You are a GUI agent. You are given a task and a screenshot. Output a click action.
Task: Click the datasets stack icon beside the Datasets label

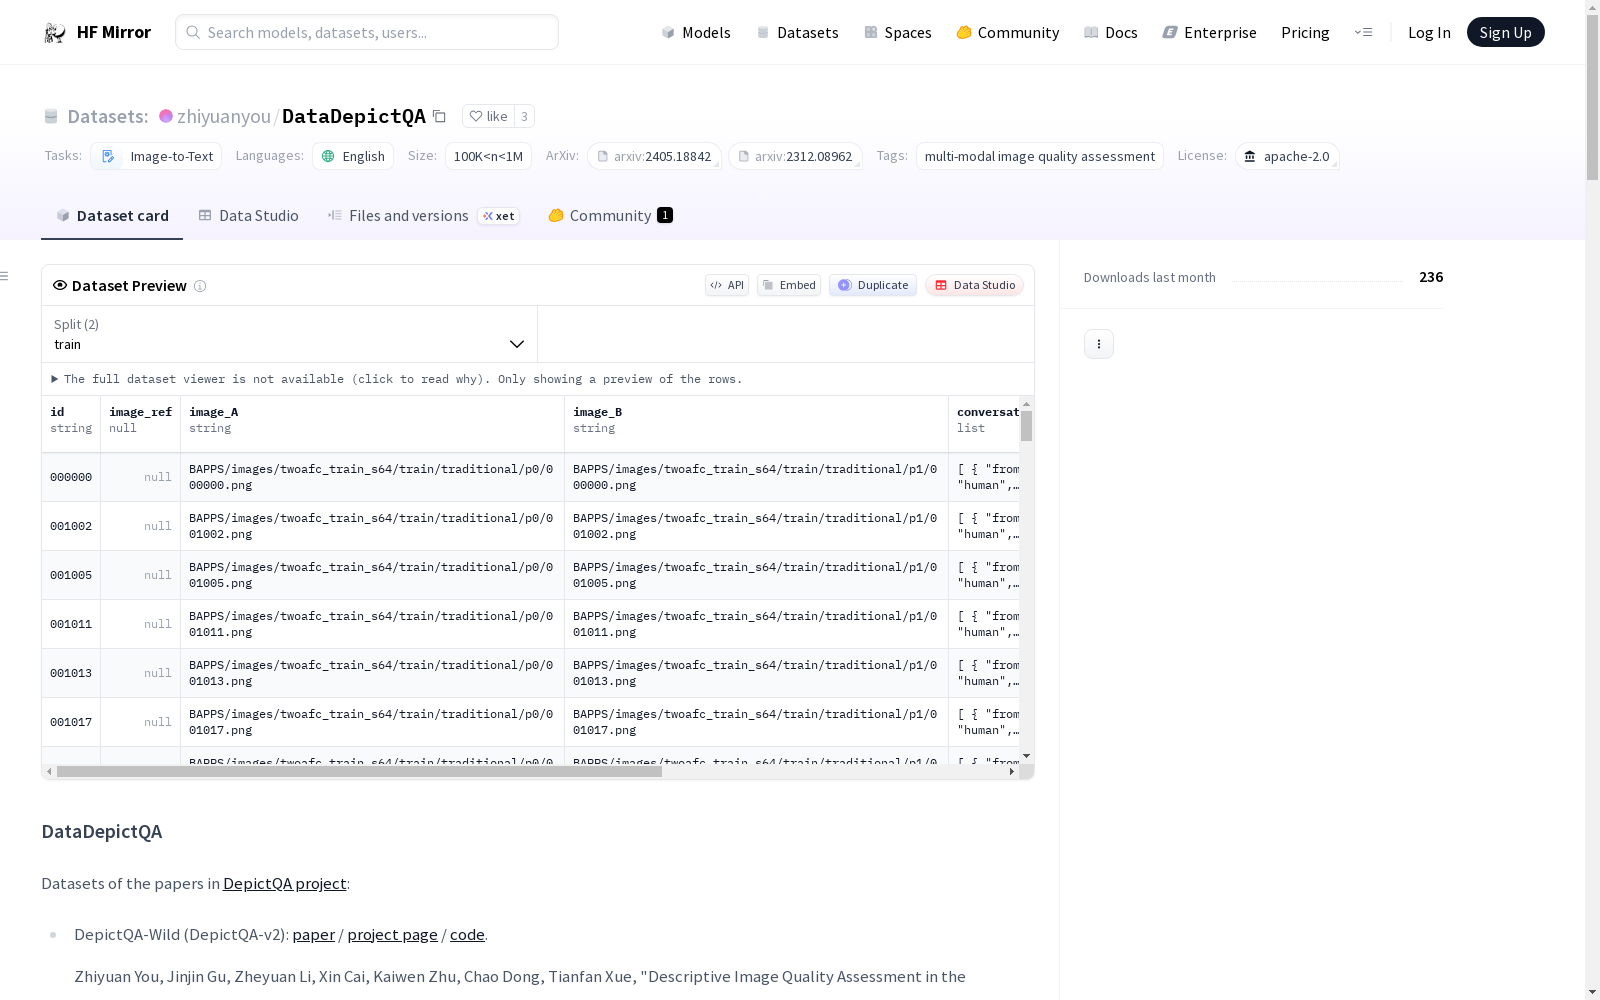pyautogui.click(x=51, y=117)
